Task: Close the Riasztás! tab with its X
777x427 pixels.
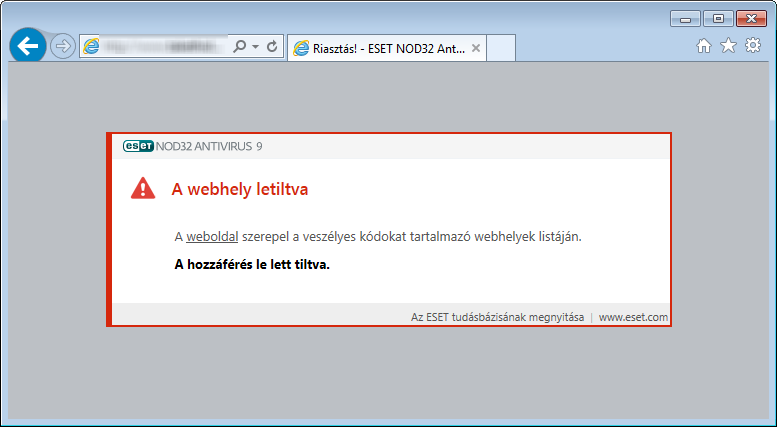Action: [475, 48]
